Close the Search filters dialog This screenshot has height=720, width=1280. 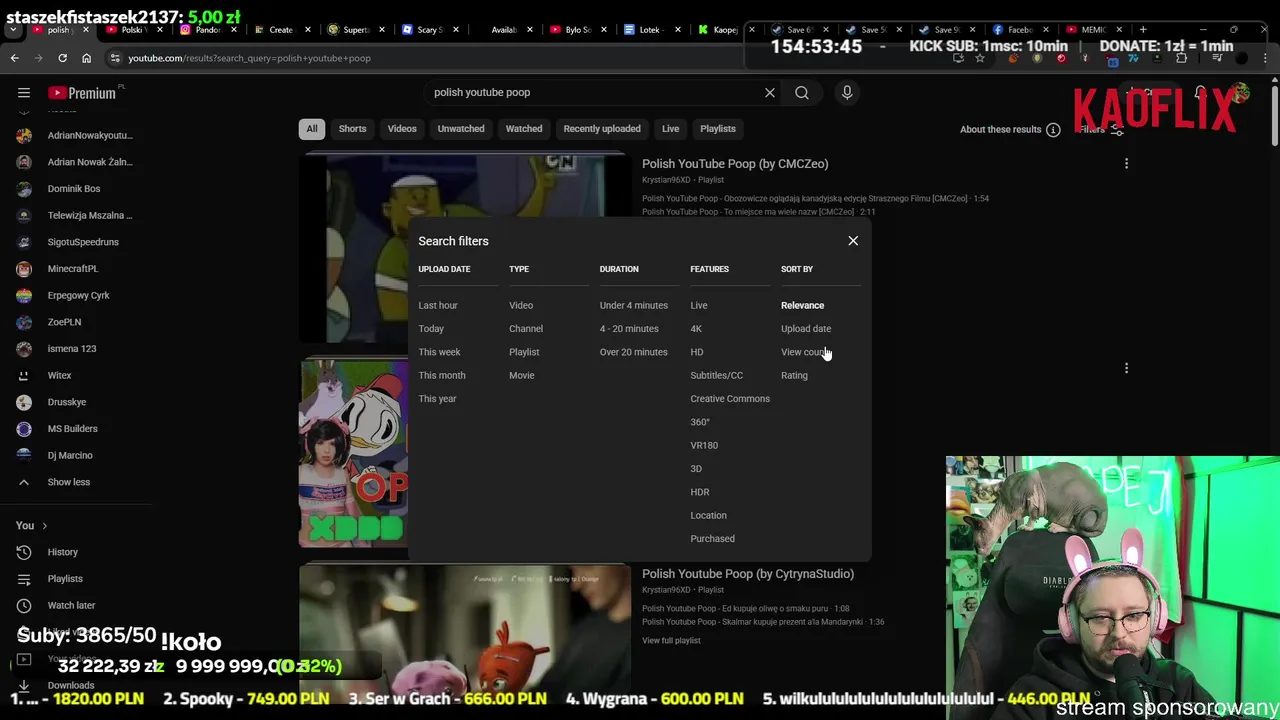click(853, 241)
